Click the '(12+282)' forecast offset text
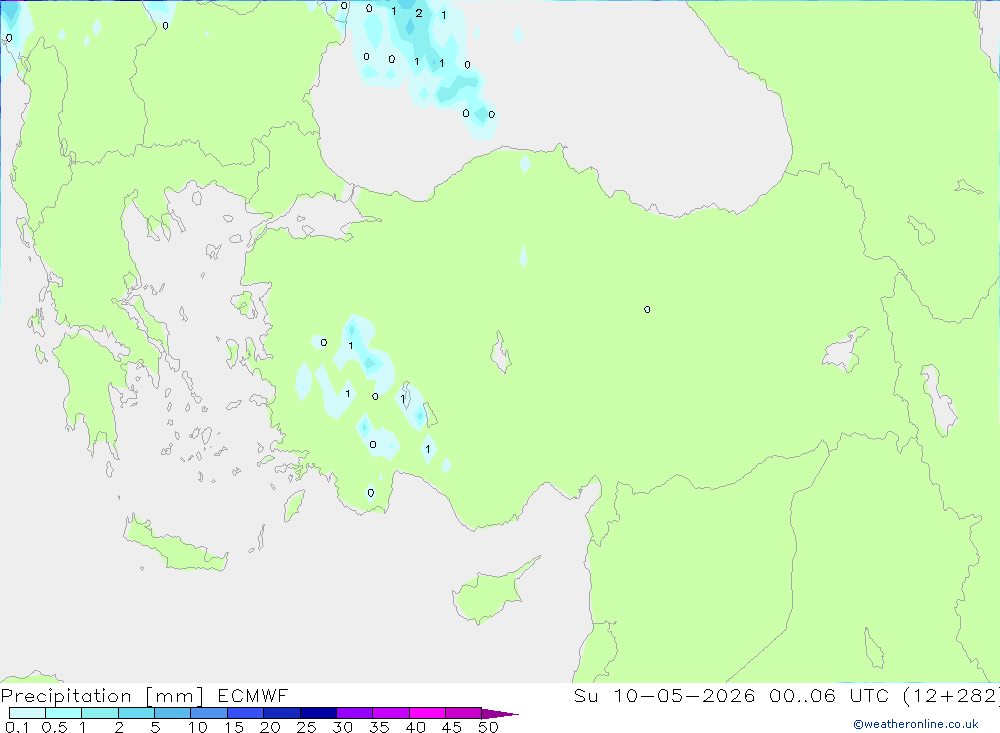This screenshot has width=1000, height=733. coord(951,695)
